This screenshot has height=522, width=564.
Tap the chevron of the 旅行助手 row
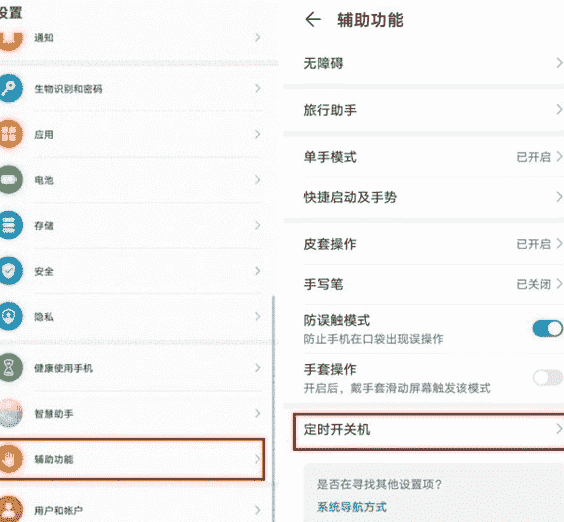pos(559,109)
